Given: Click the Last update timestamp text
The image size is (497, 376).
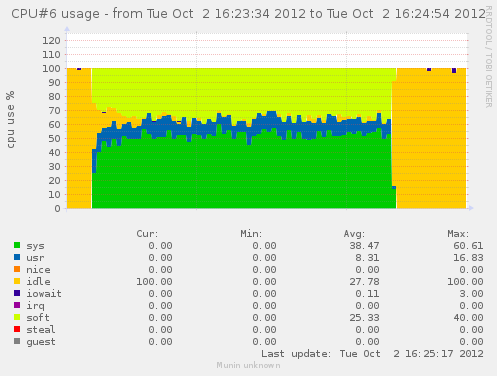Looking at the screenshot, I should [x=372, y=354].
